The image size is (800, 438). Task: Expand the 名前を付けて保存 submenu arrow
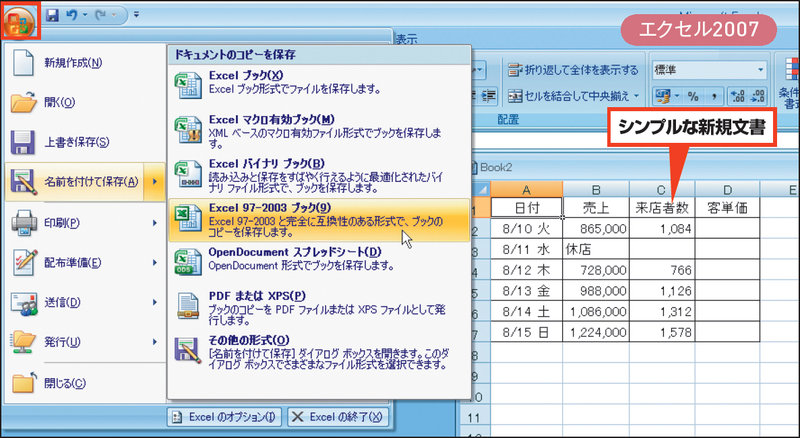coord(155,182)
